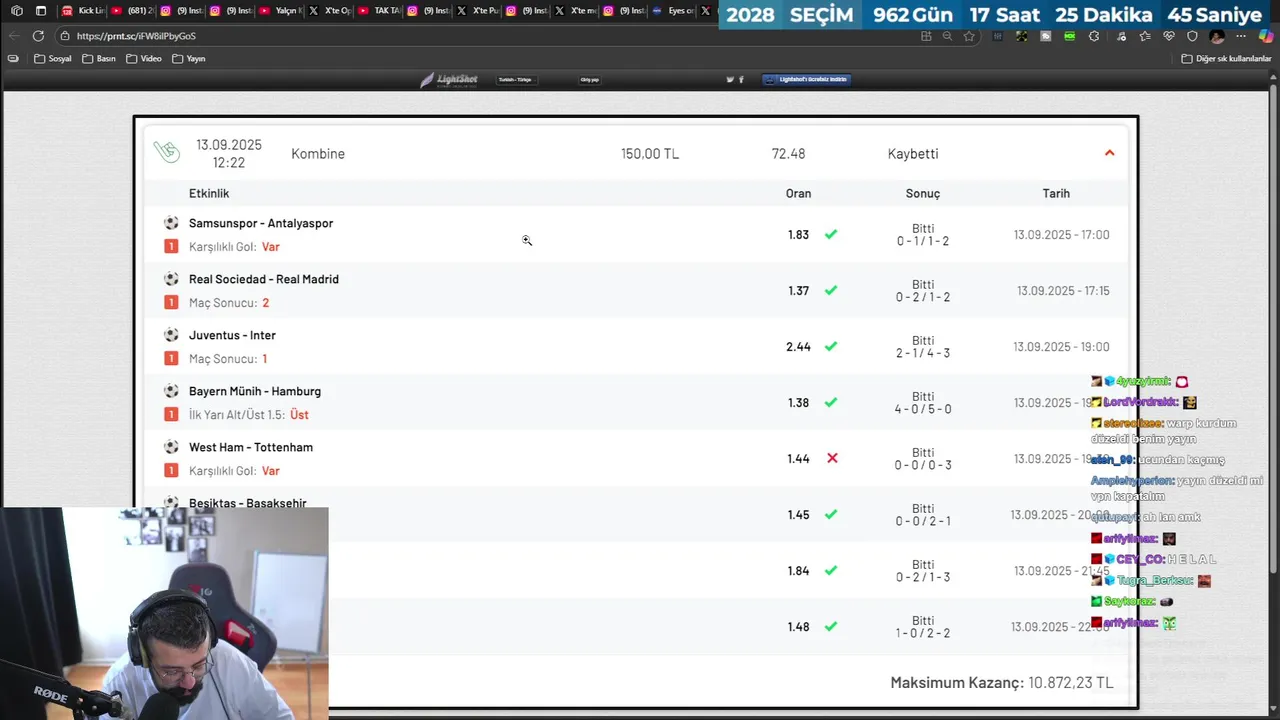Open Basın bookmarks folder

click(x=99, y=58)
